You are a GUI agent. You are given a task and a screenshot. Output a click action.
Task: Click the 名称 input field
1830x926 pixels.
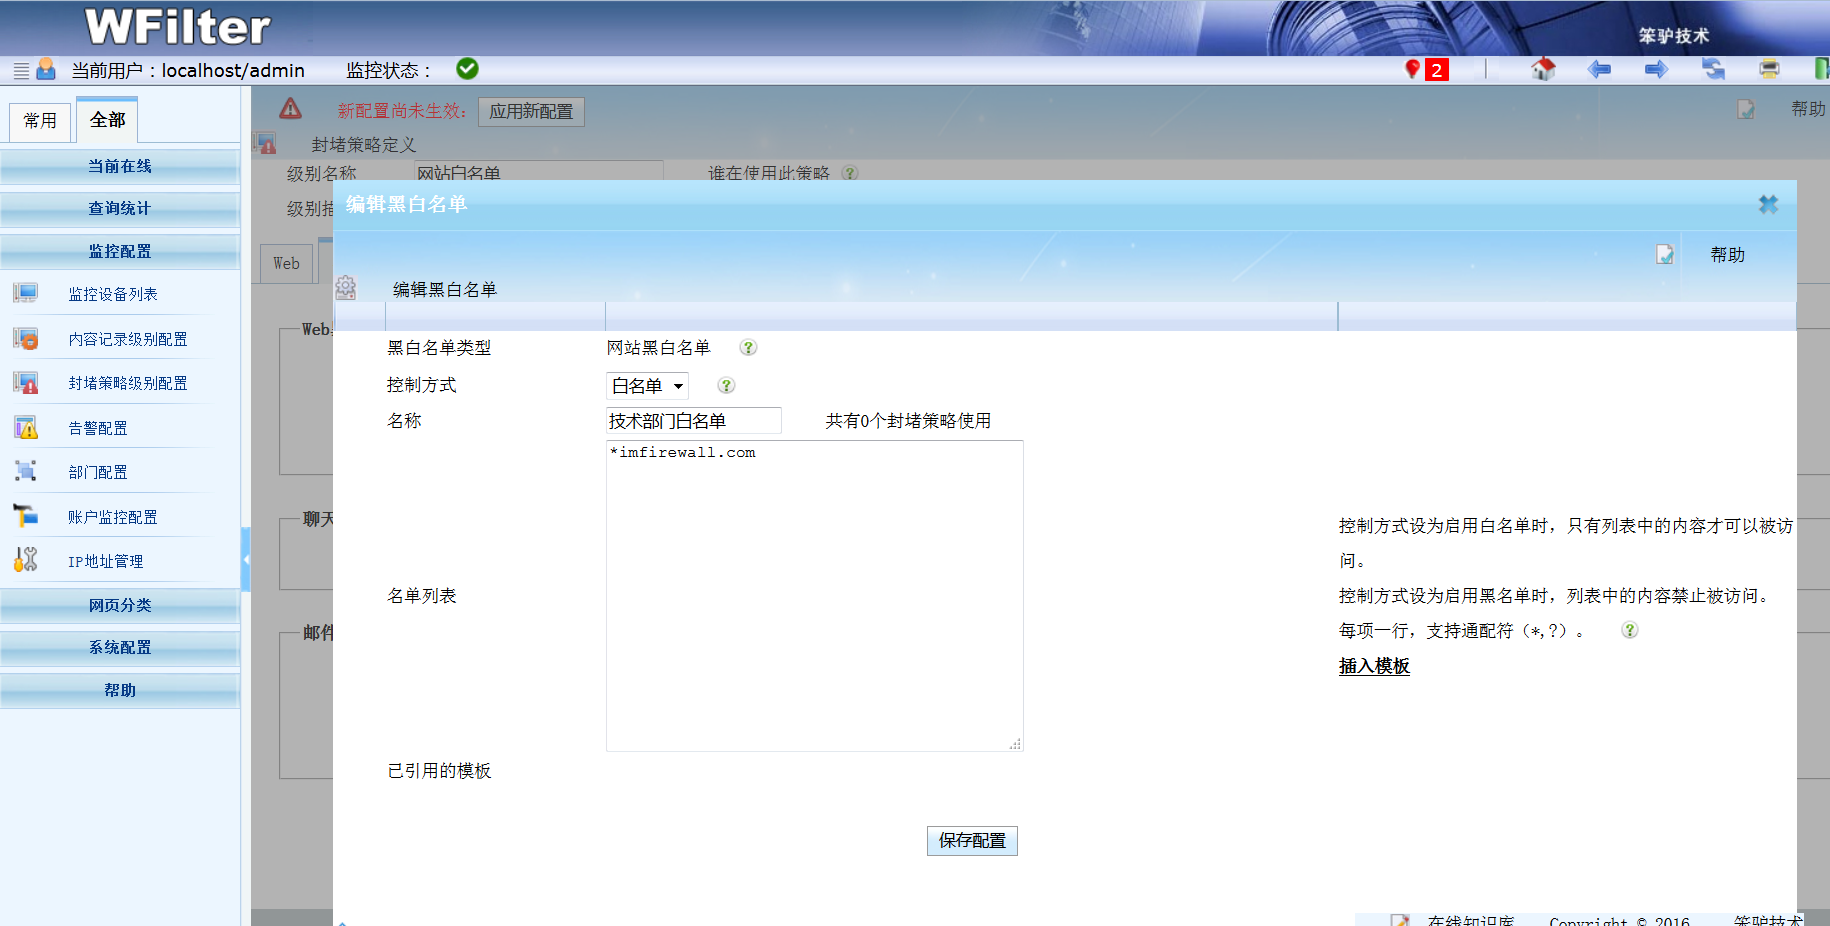[693, 421]
